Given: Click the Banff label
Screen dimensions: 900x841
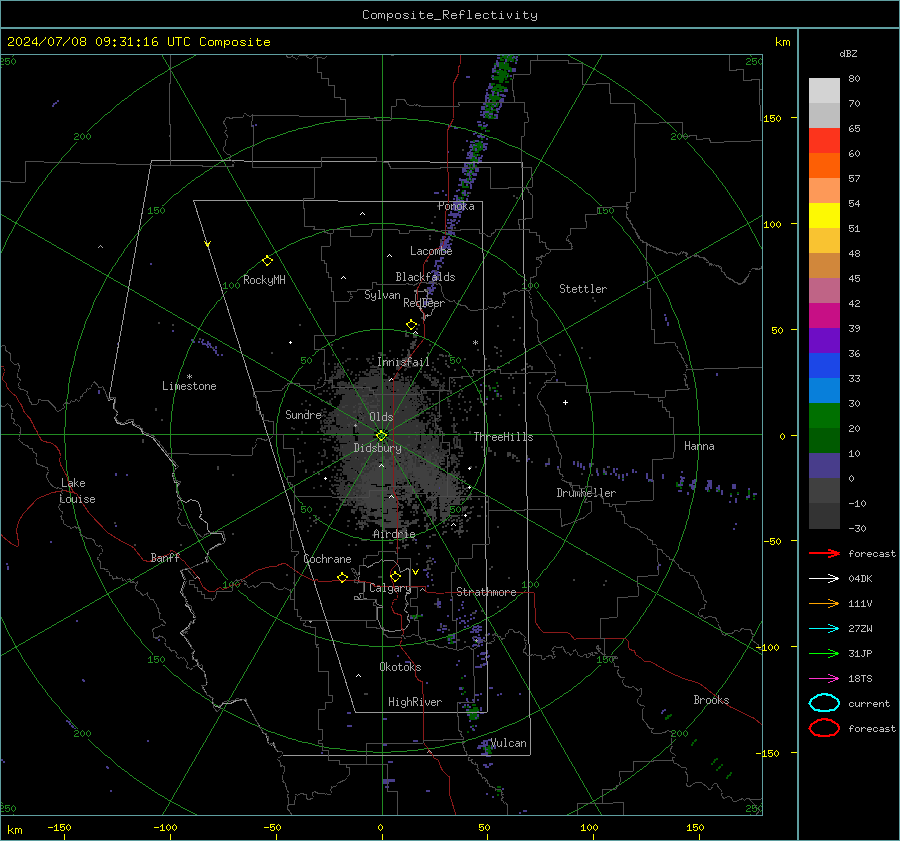Looking at the screenshot, I should (165, 558).
